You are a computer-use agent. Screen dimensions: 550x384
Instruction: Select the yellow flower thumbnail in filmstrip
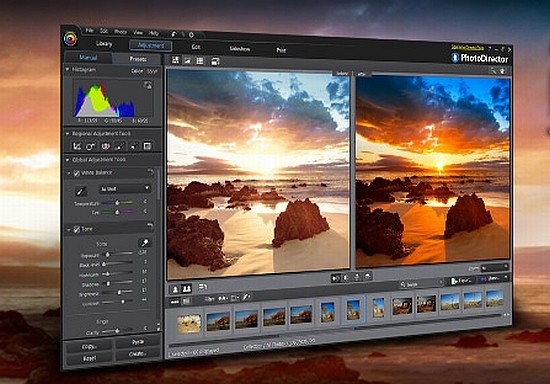click(x=189, y=324)
